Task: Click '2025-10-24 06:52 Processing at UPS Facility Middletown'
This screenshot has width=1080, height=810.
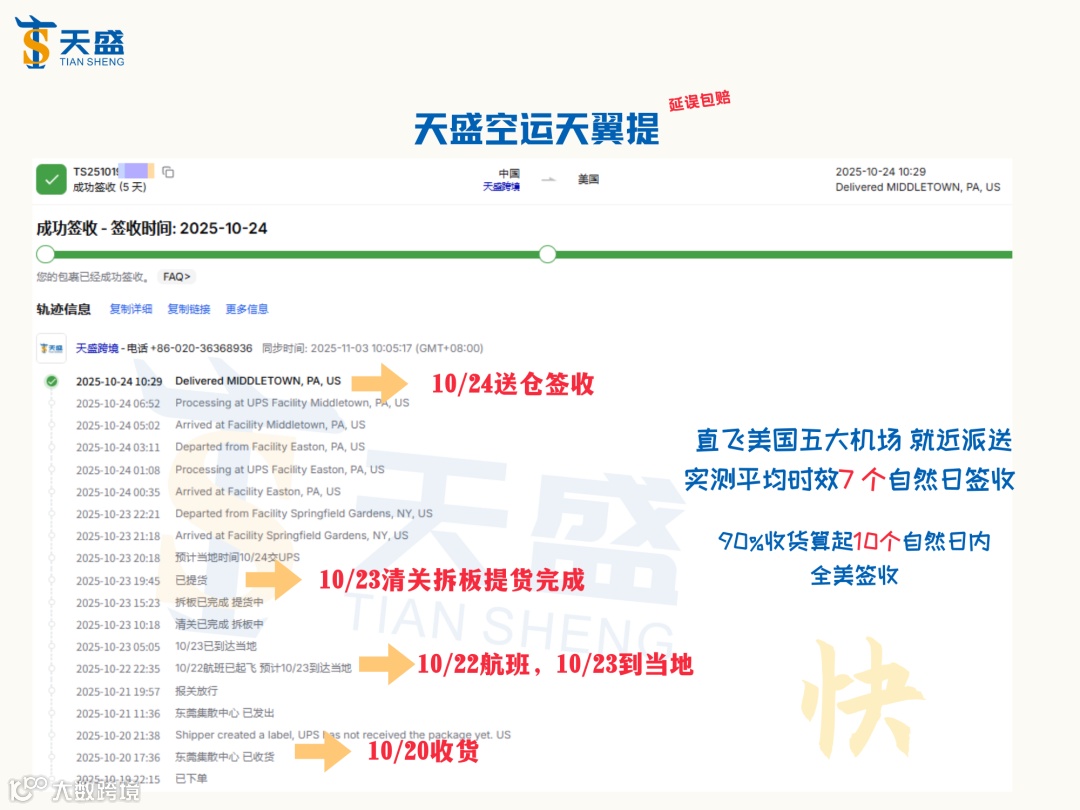Action: click(x=242, y=403)
